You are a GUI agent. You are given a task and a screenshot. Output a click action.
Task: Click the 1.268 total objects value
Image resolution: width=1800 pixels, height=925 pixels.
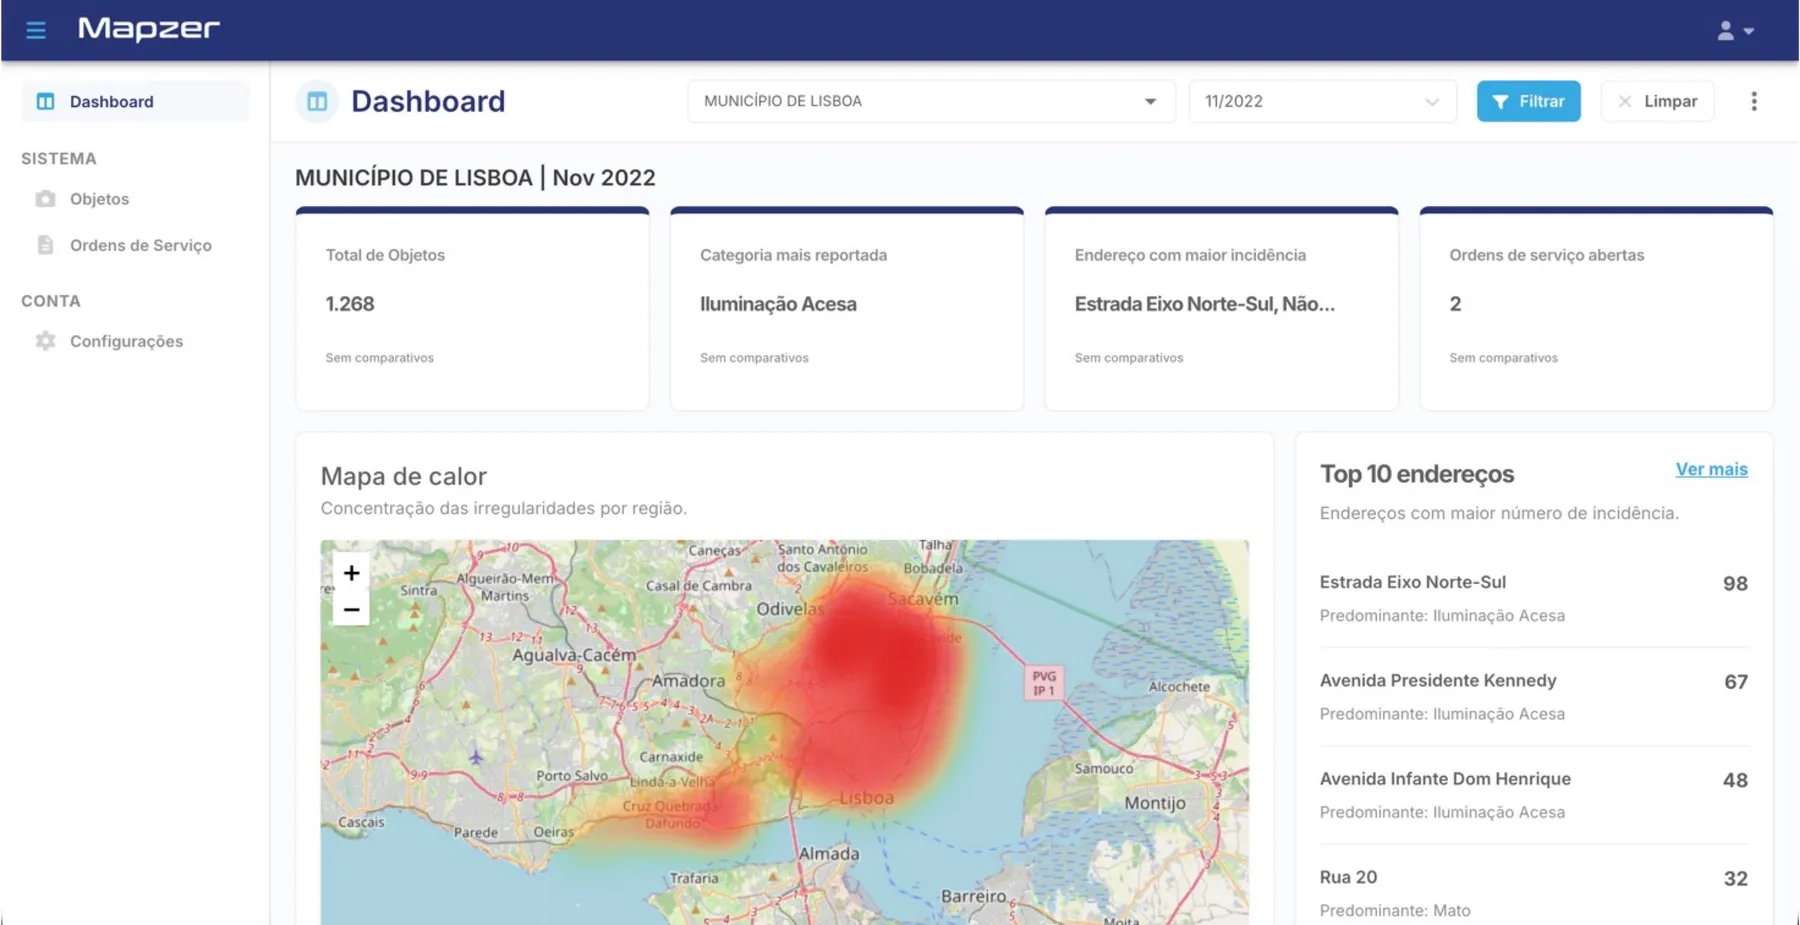pyautogui.click(x=350, y=304)
